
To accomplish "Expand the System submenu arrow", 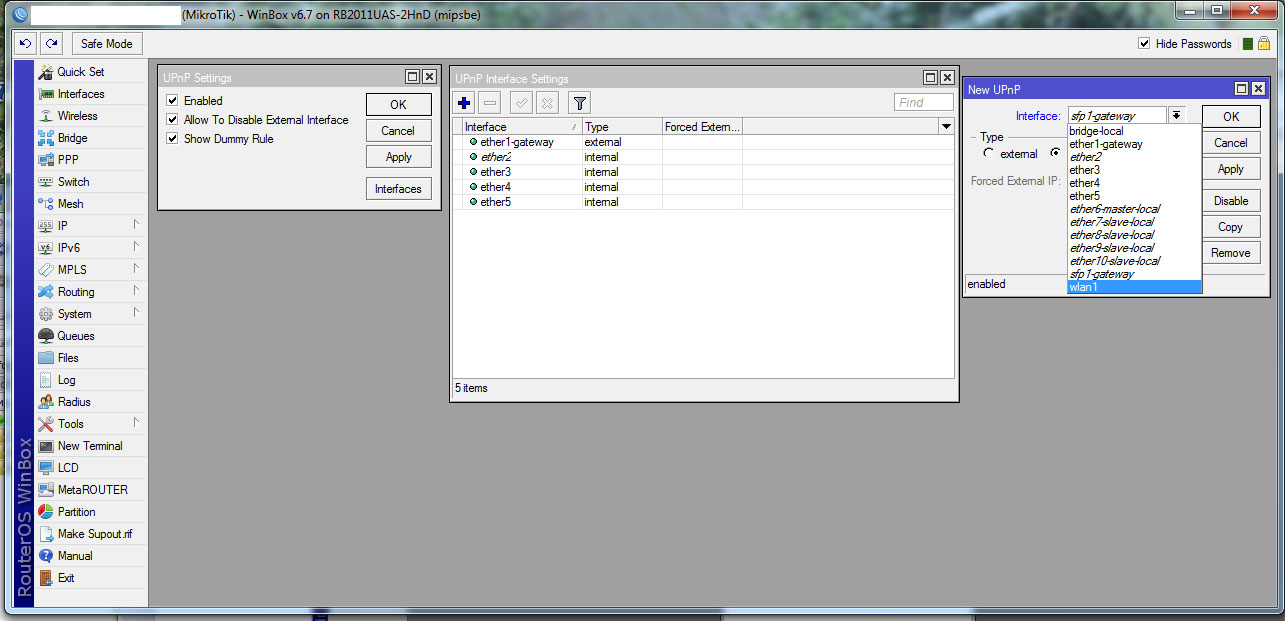I will tap(135, 313).
